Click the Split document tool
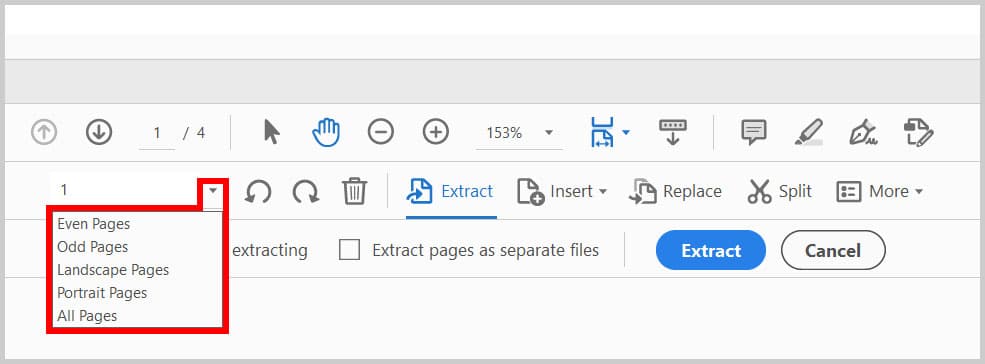Viewport: 985px width, 364px height. (780, 191)
